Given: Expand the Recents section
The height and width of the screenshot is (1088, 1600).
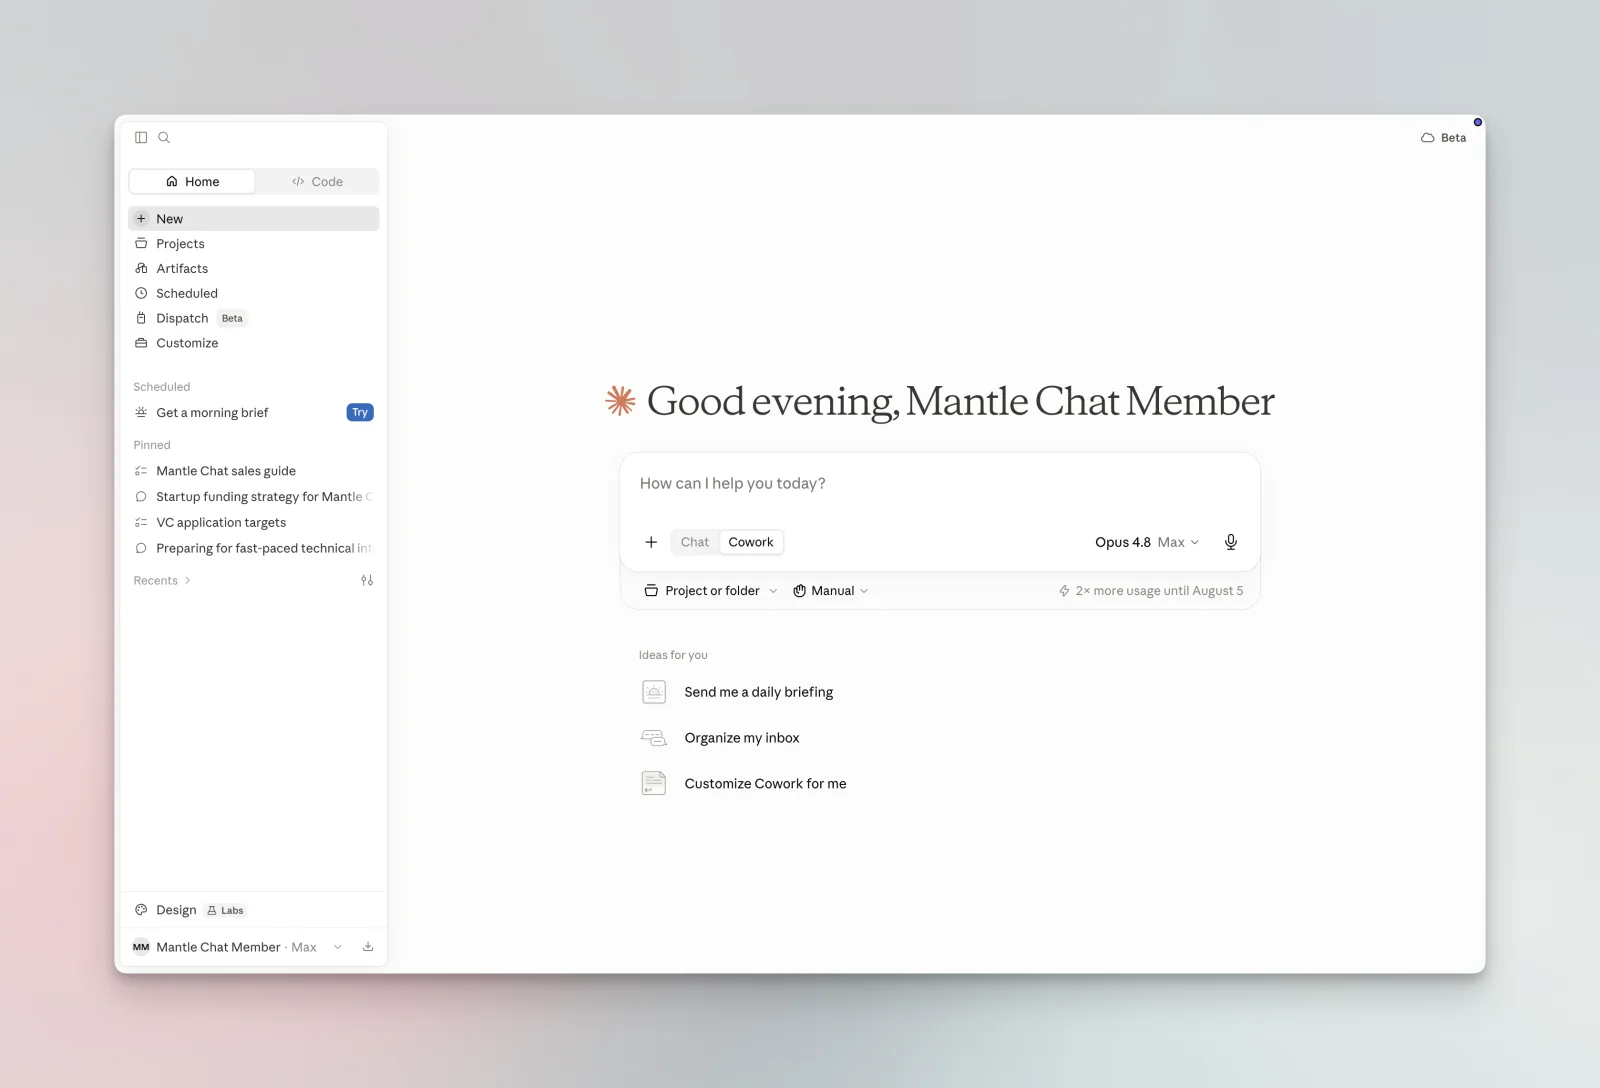Looking at the screenshot, I should pos(162,580).
